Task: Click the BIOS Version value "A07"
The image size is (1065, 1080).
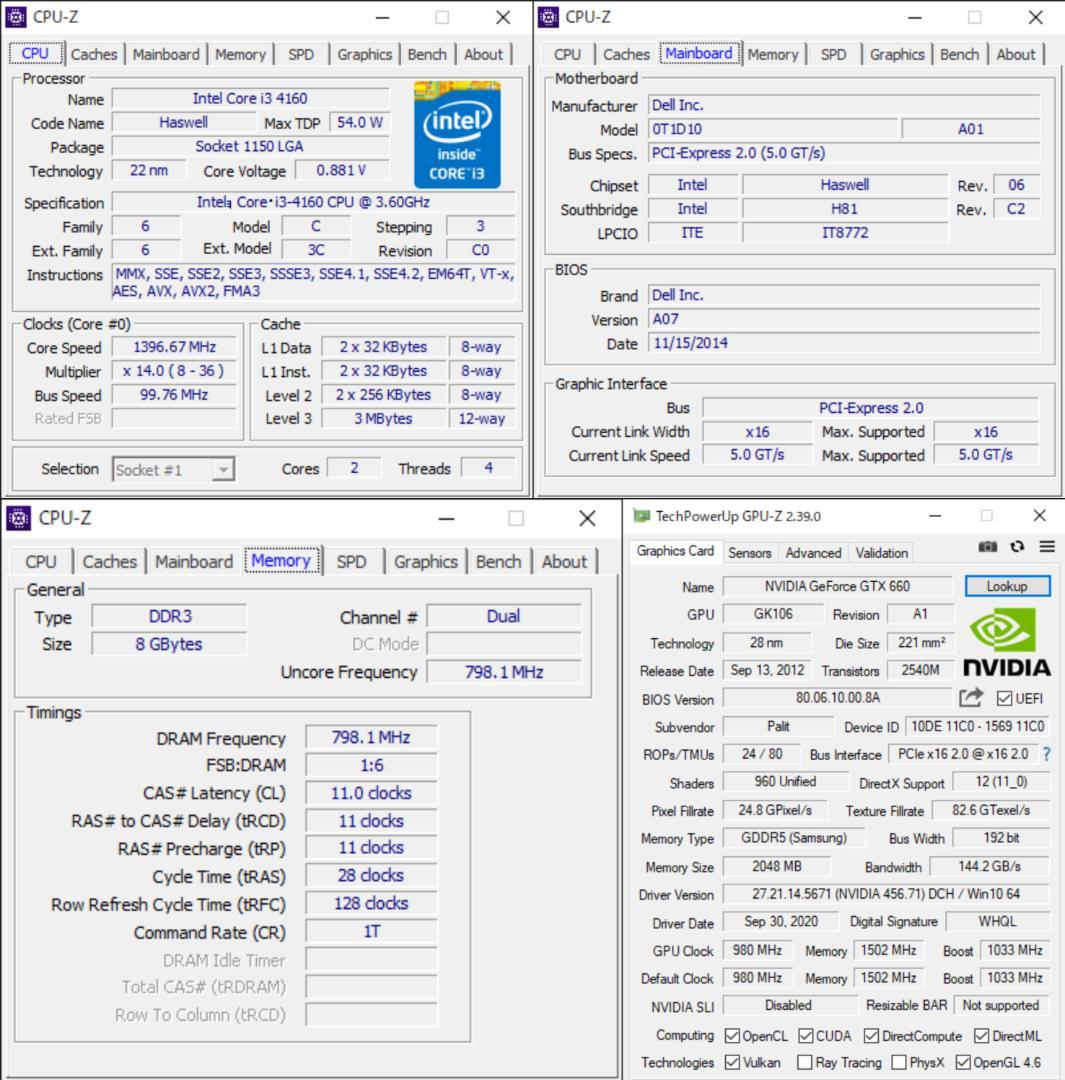Action: (844, 320)
